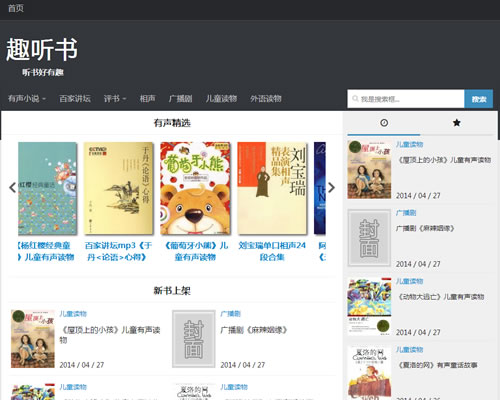Open sidebar cover of 屋顶上的小孩
The width and height of the screenshot is (500, 400).
pos(369,169)
